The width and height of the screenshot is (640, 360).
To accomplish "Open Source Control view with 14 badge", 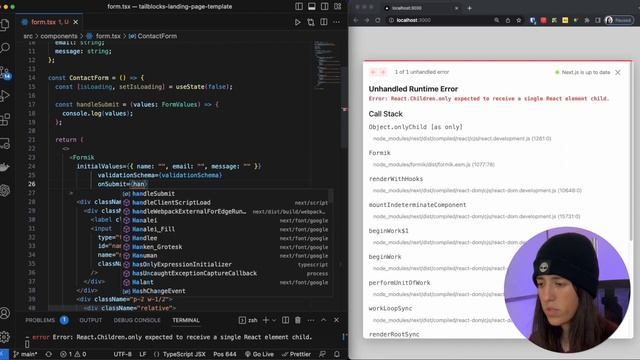I will click(5, 73).
